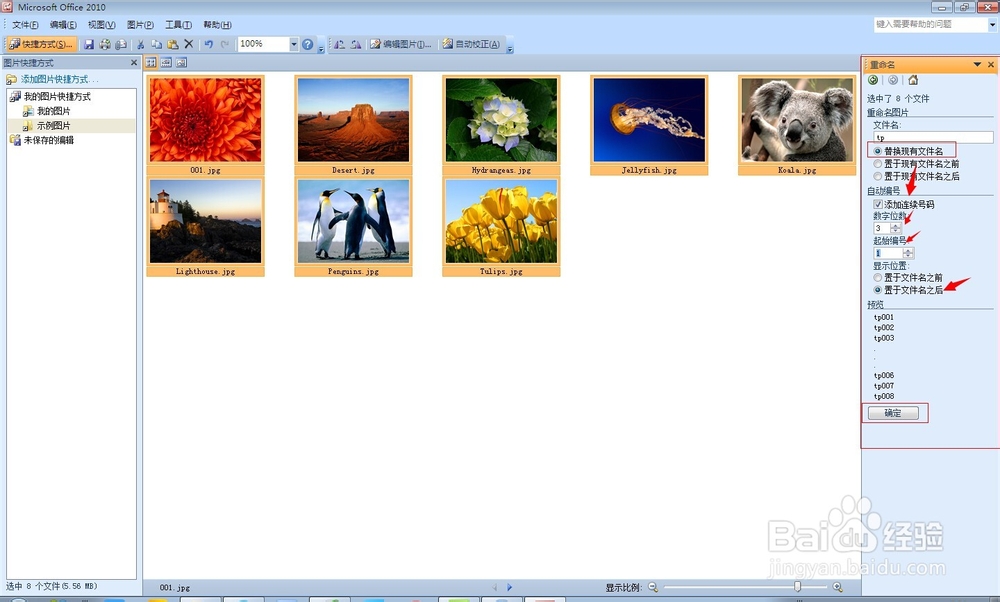This screenshot has height=602, width=1000.
Task: Click in the 文件名 input field
Action: 933,137
